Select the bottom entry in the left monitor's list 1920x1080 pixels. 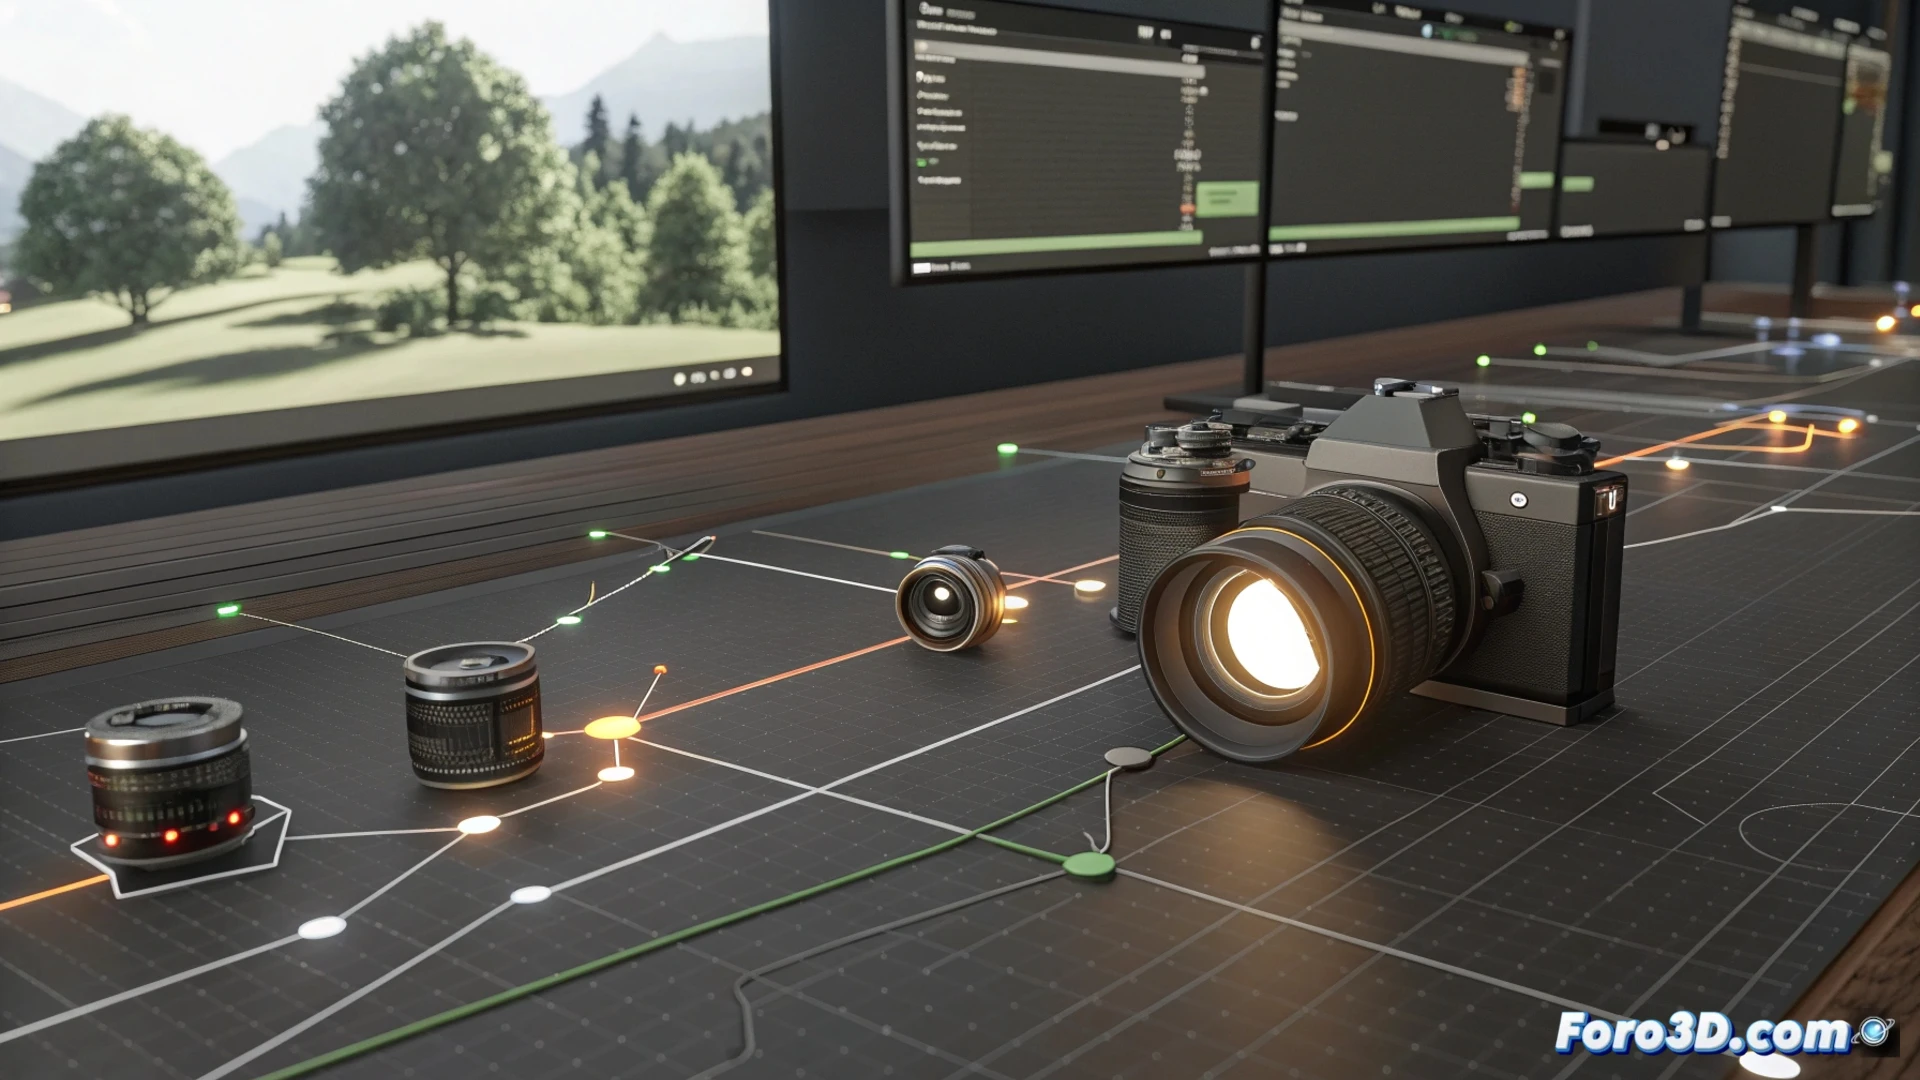pyautogui.click(x=938, y=180)
